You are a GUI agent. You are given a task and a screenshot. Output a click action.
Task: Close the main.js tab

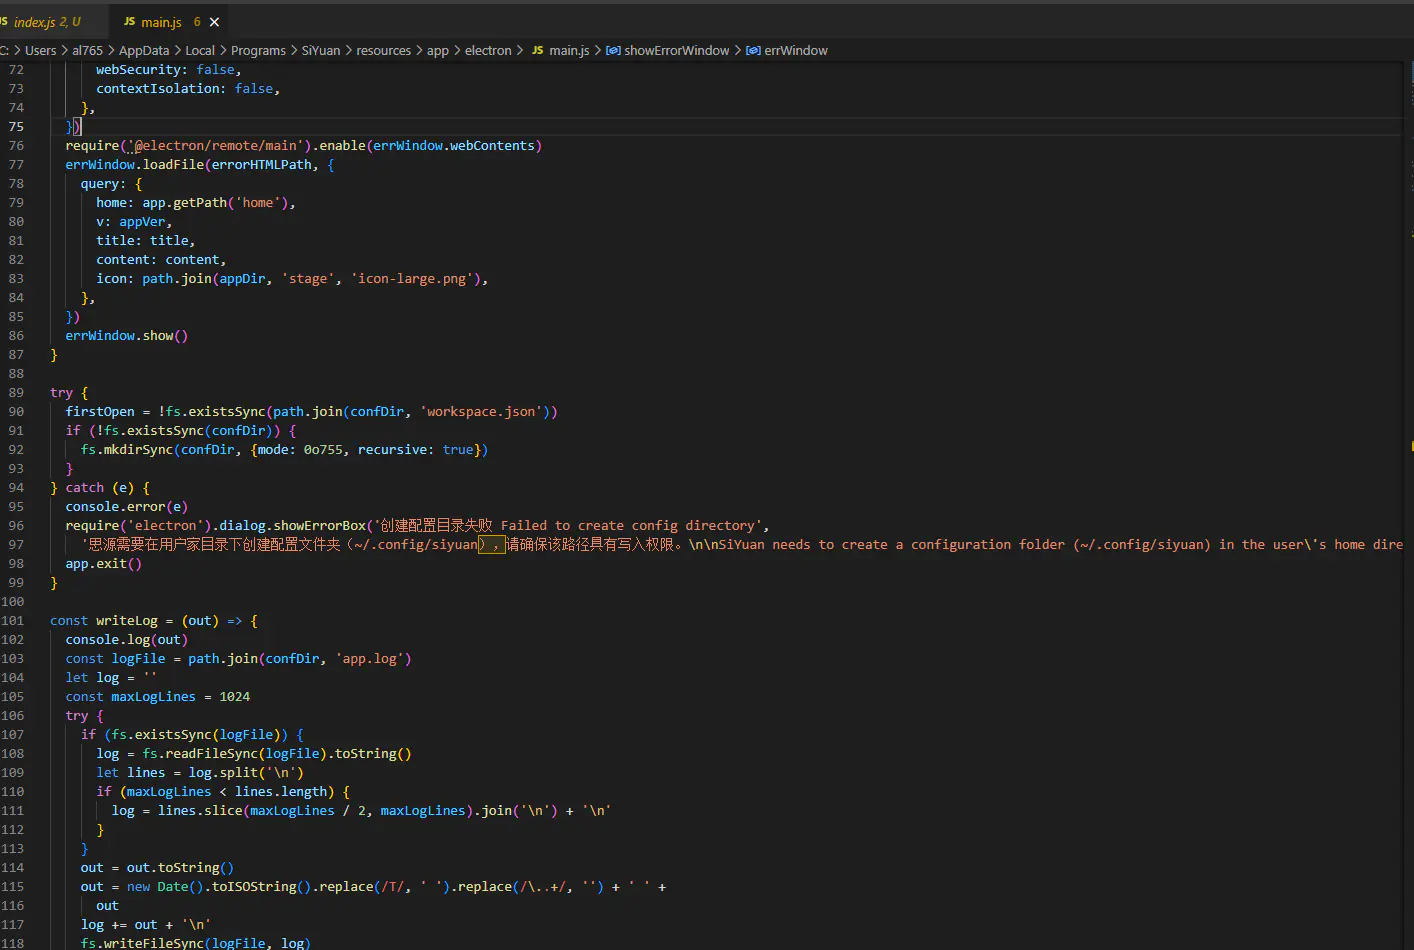click(x=214, y=22)
